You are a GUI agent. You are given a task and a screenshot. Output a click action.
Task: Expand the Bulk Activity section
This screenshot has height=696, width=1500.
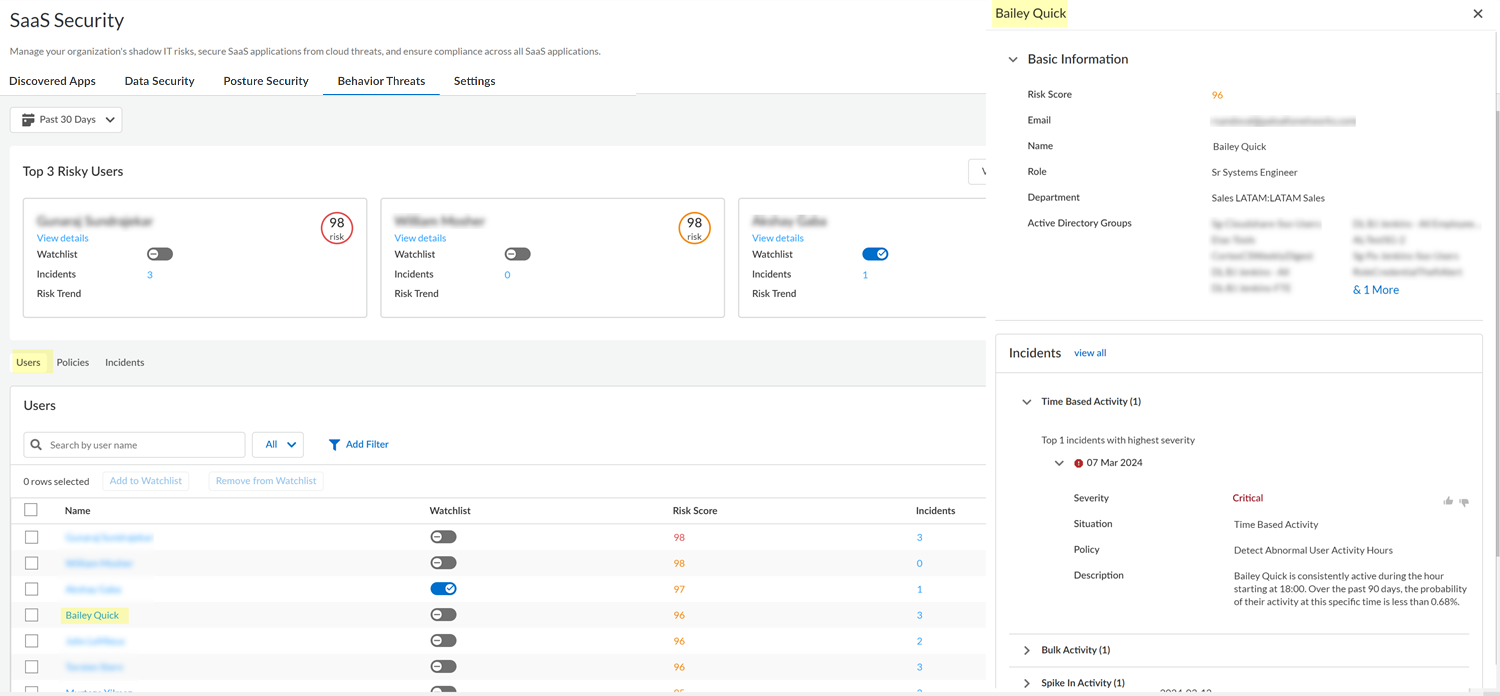tap(1027, 650)
